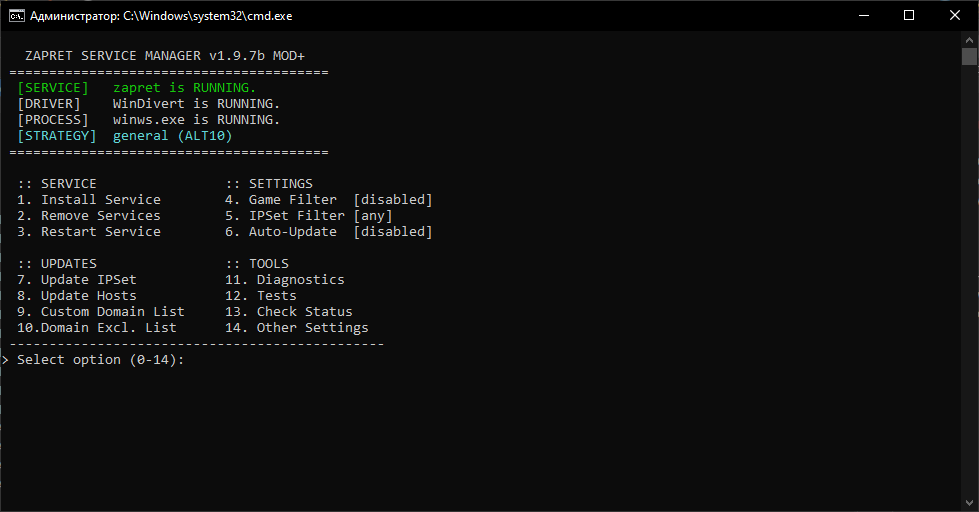
Task: Click the Diagnostics tools entry
Action: coord(300,280)
